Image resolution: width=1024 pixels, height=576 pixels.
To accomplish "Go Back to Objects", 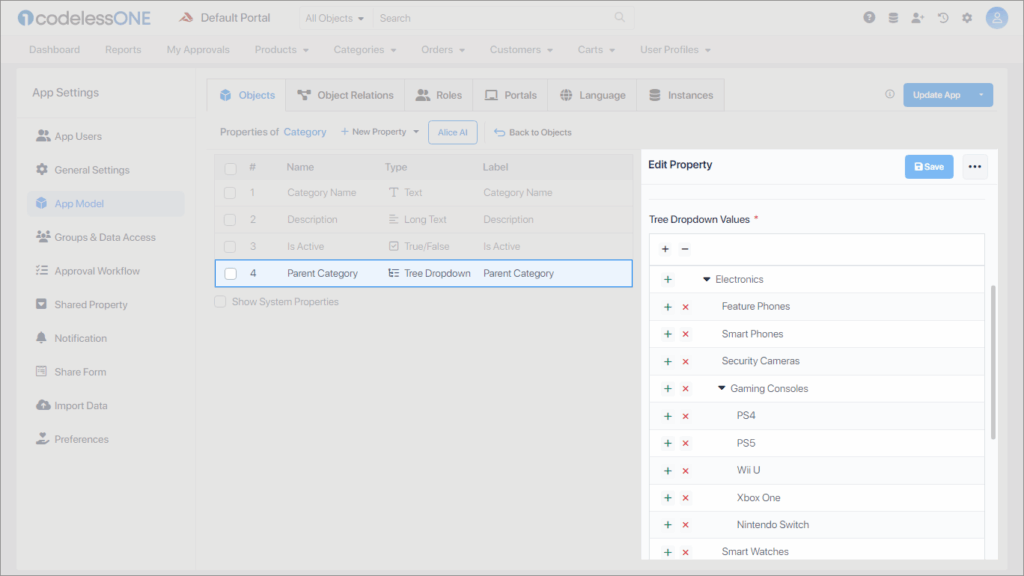I will point(533,132).
